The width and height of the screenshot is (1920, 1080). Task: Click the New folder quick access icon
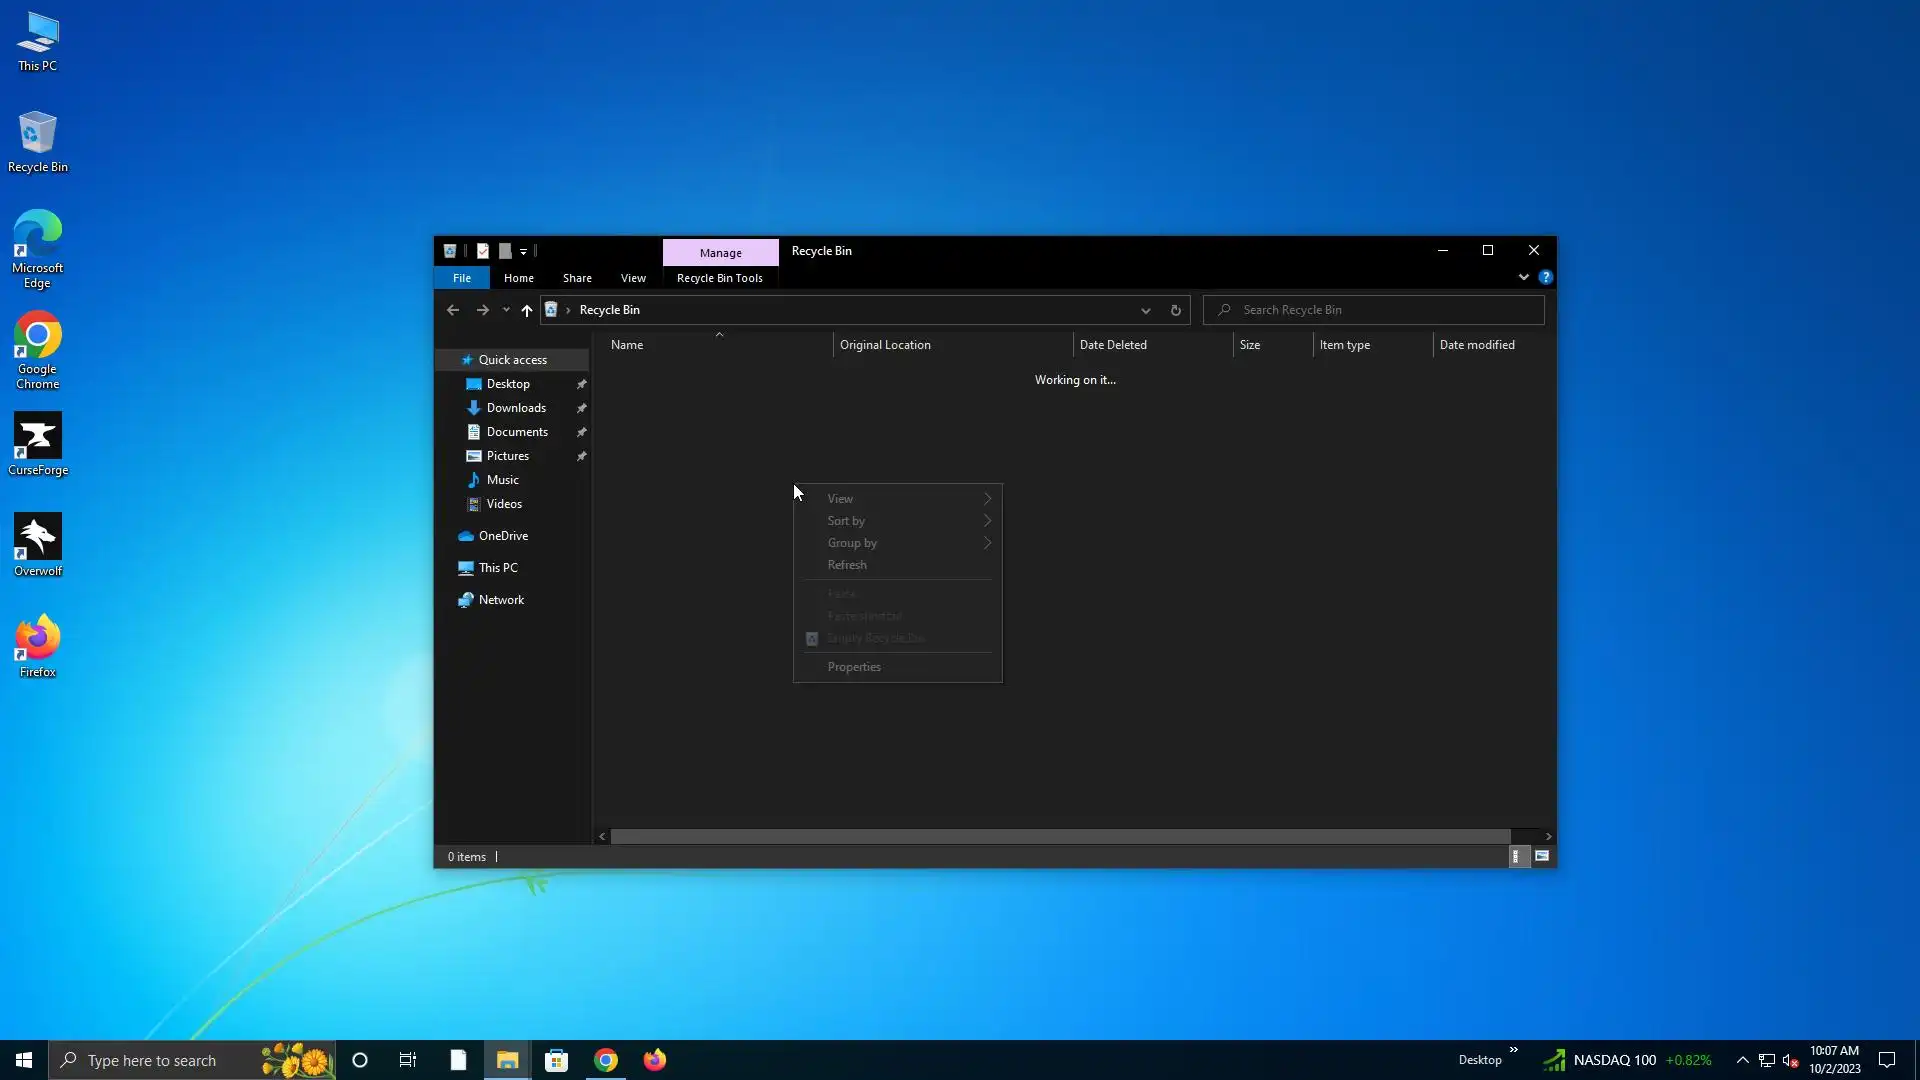505,251
